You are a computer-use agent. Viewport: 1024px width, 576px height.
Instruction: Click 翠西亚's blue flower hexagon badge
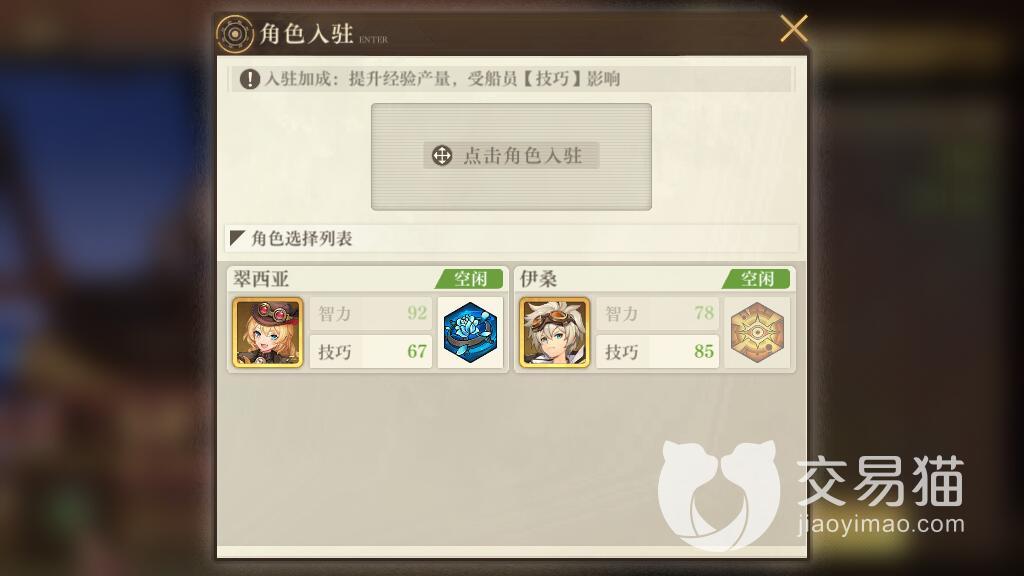pos(470,332)
